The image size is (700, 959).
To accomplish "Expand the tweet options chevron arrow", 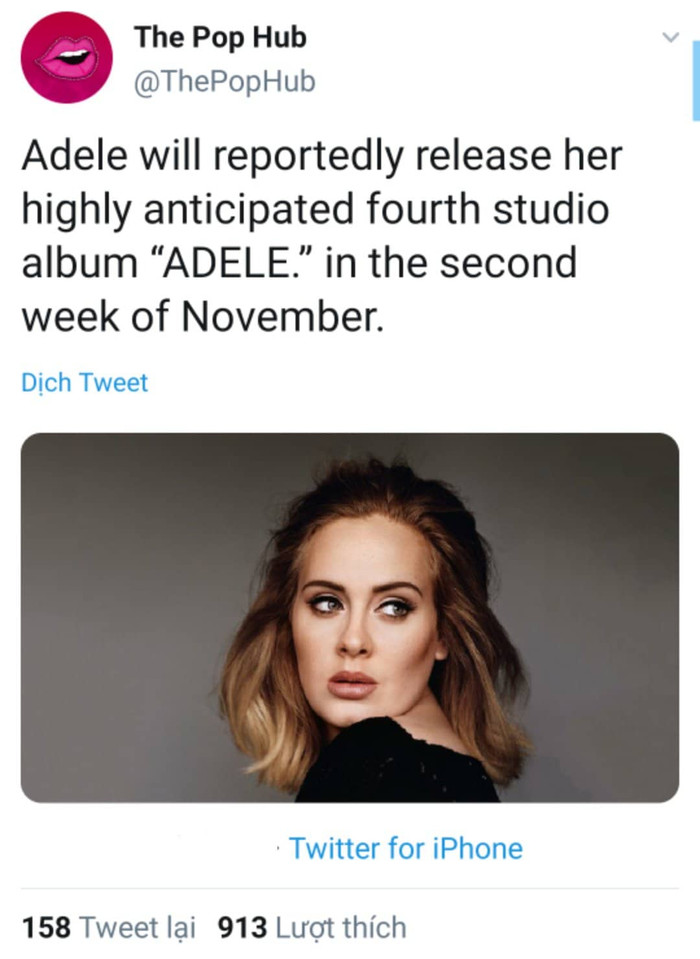I will click(671, 38).
